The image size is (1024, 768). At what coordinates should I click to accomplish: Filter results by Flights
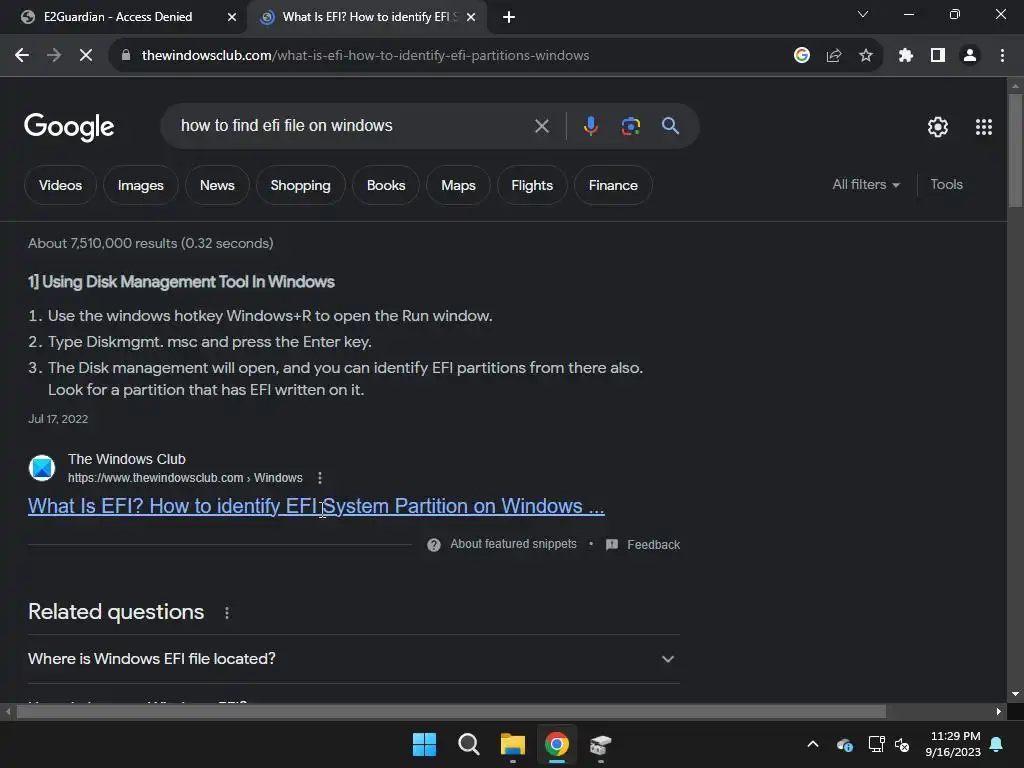coord(532,185)
